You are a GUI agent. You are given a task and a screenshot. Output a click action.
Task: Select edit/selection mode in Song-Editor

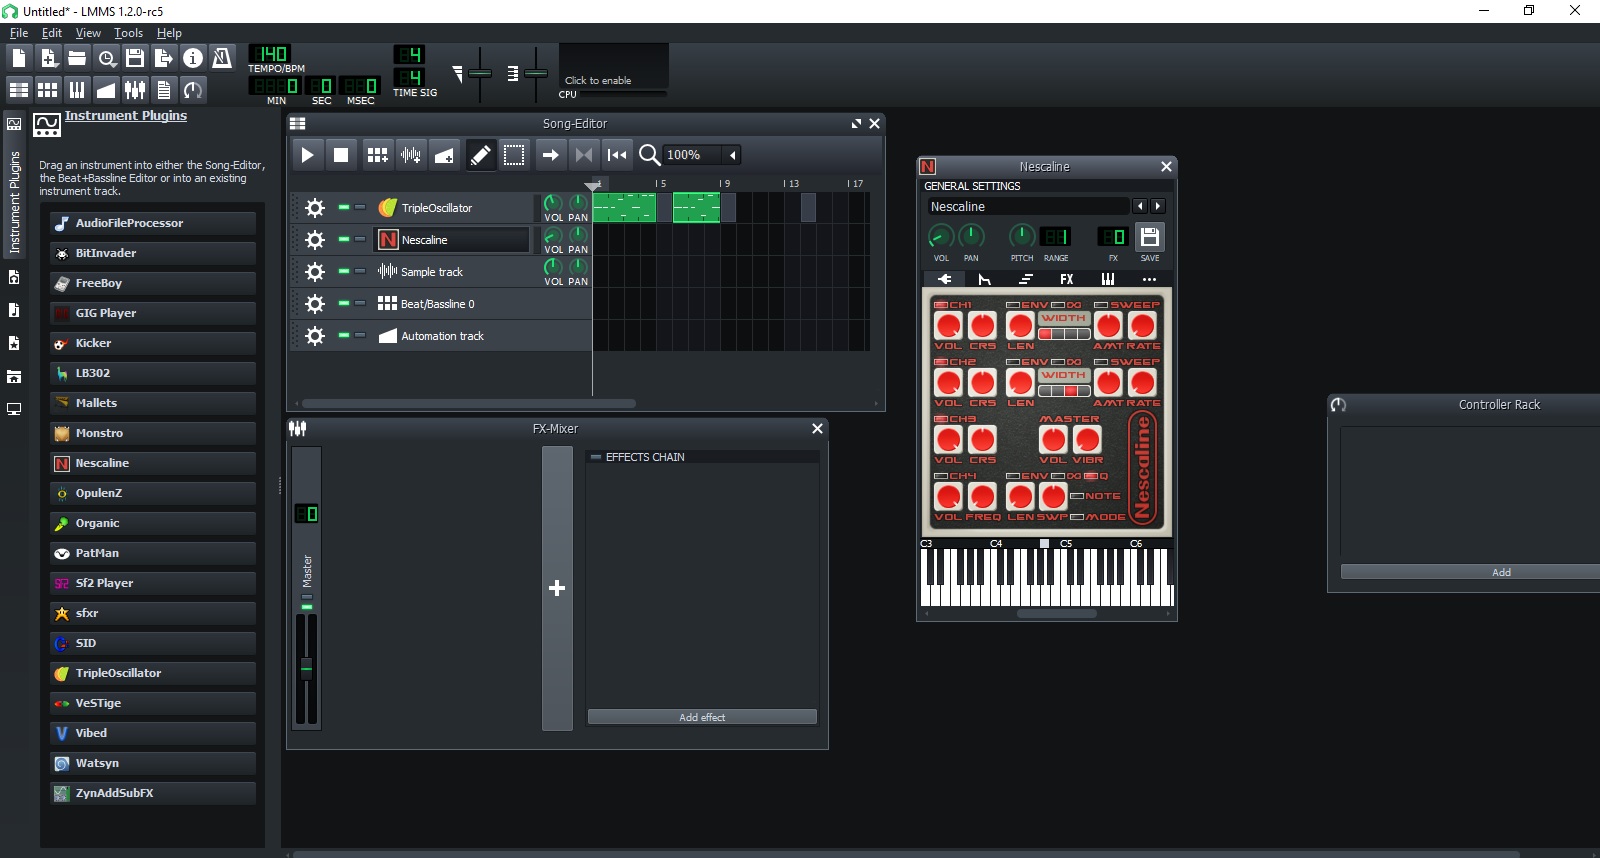[x=514, y=155]
